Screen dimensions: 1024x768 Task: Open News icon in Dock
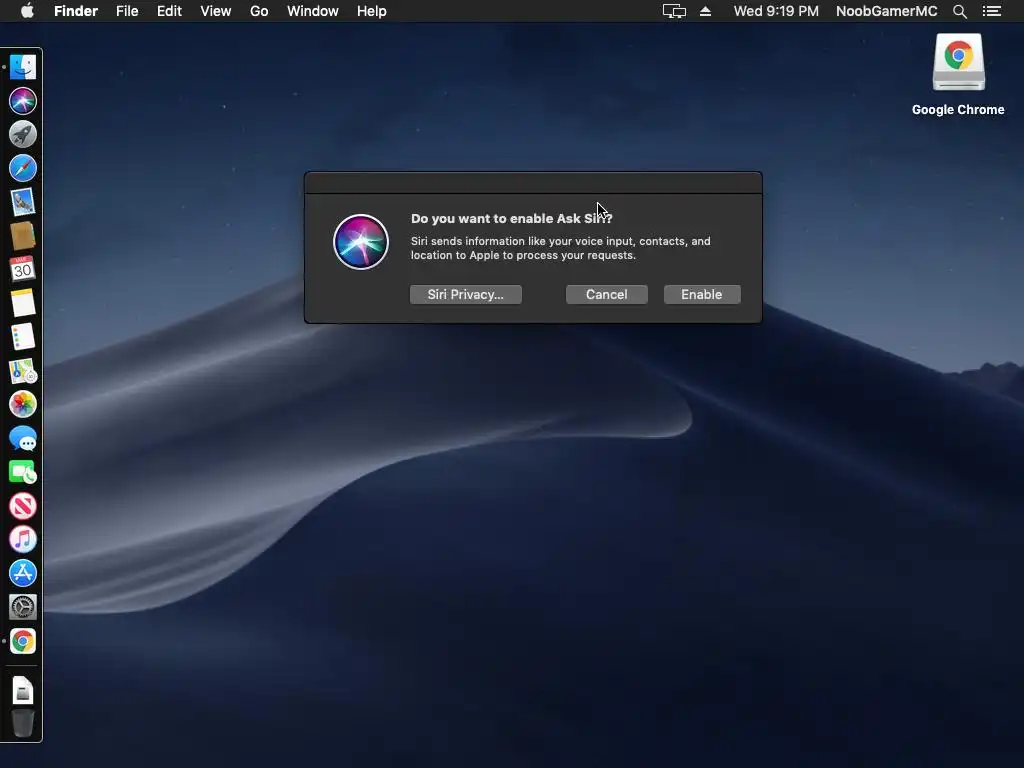[23, 506]
